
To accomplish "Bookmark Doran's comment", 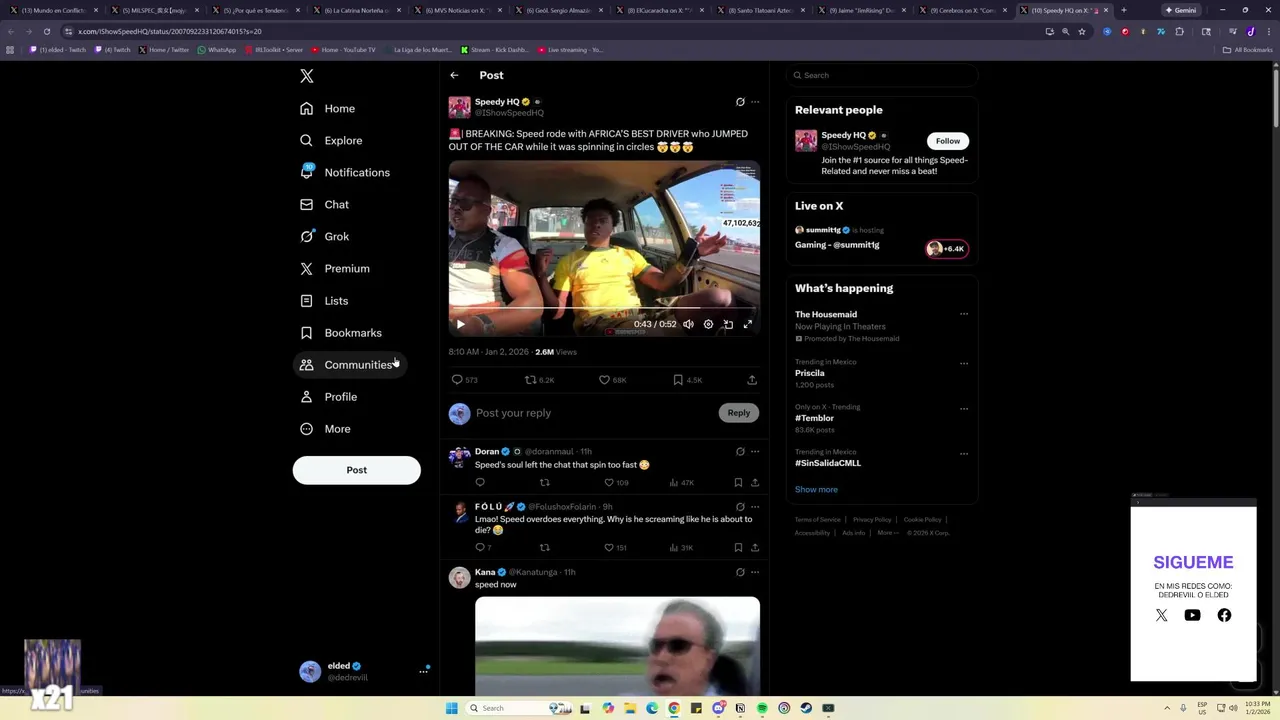I will (x=738, y=482).
